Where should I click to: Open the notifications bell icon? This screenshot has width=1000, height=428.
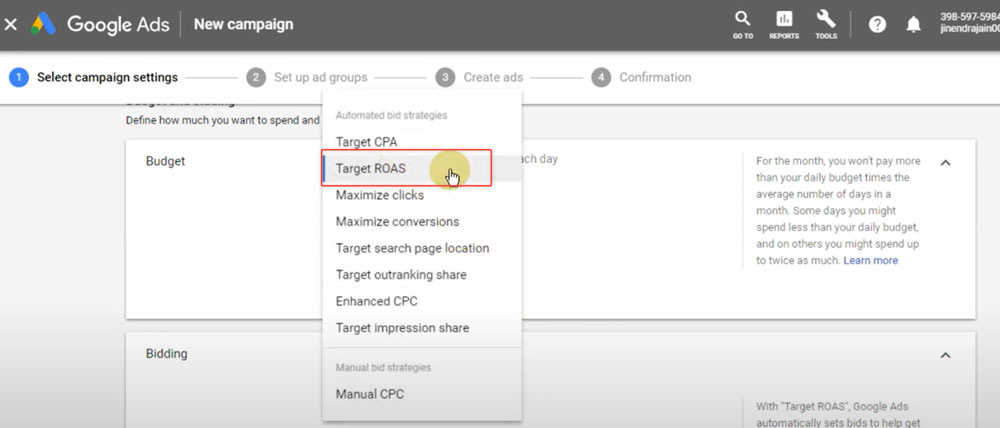[914, 25]
